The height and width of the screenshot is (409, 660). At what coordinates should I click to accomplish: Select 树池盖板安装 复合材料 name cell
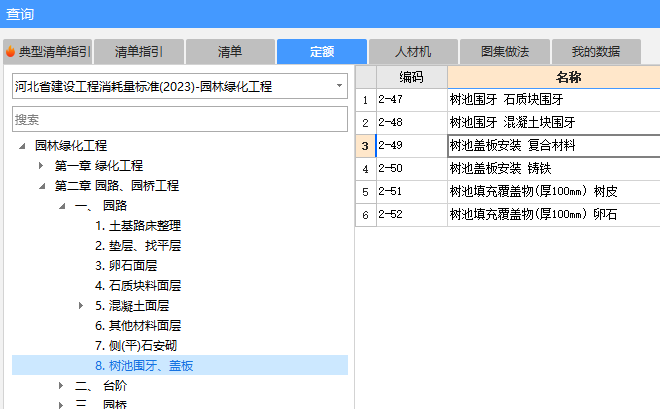coord(554,146)
